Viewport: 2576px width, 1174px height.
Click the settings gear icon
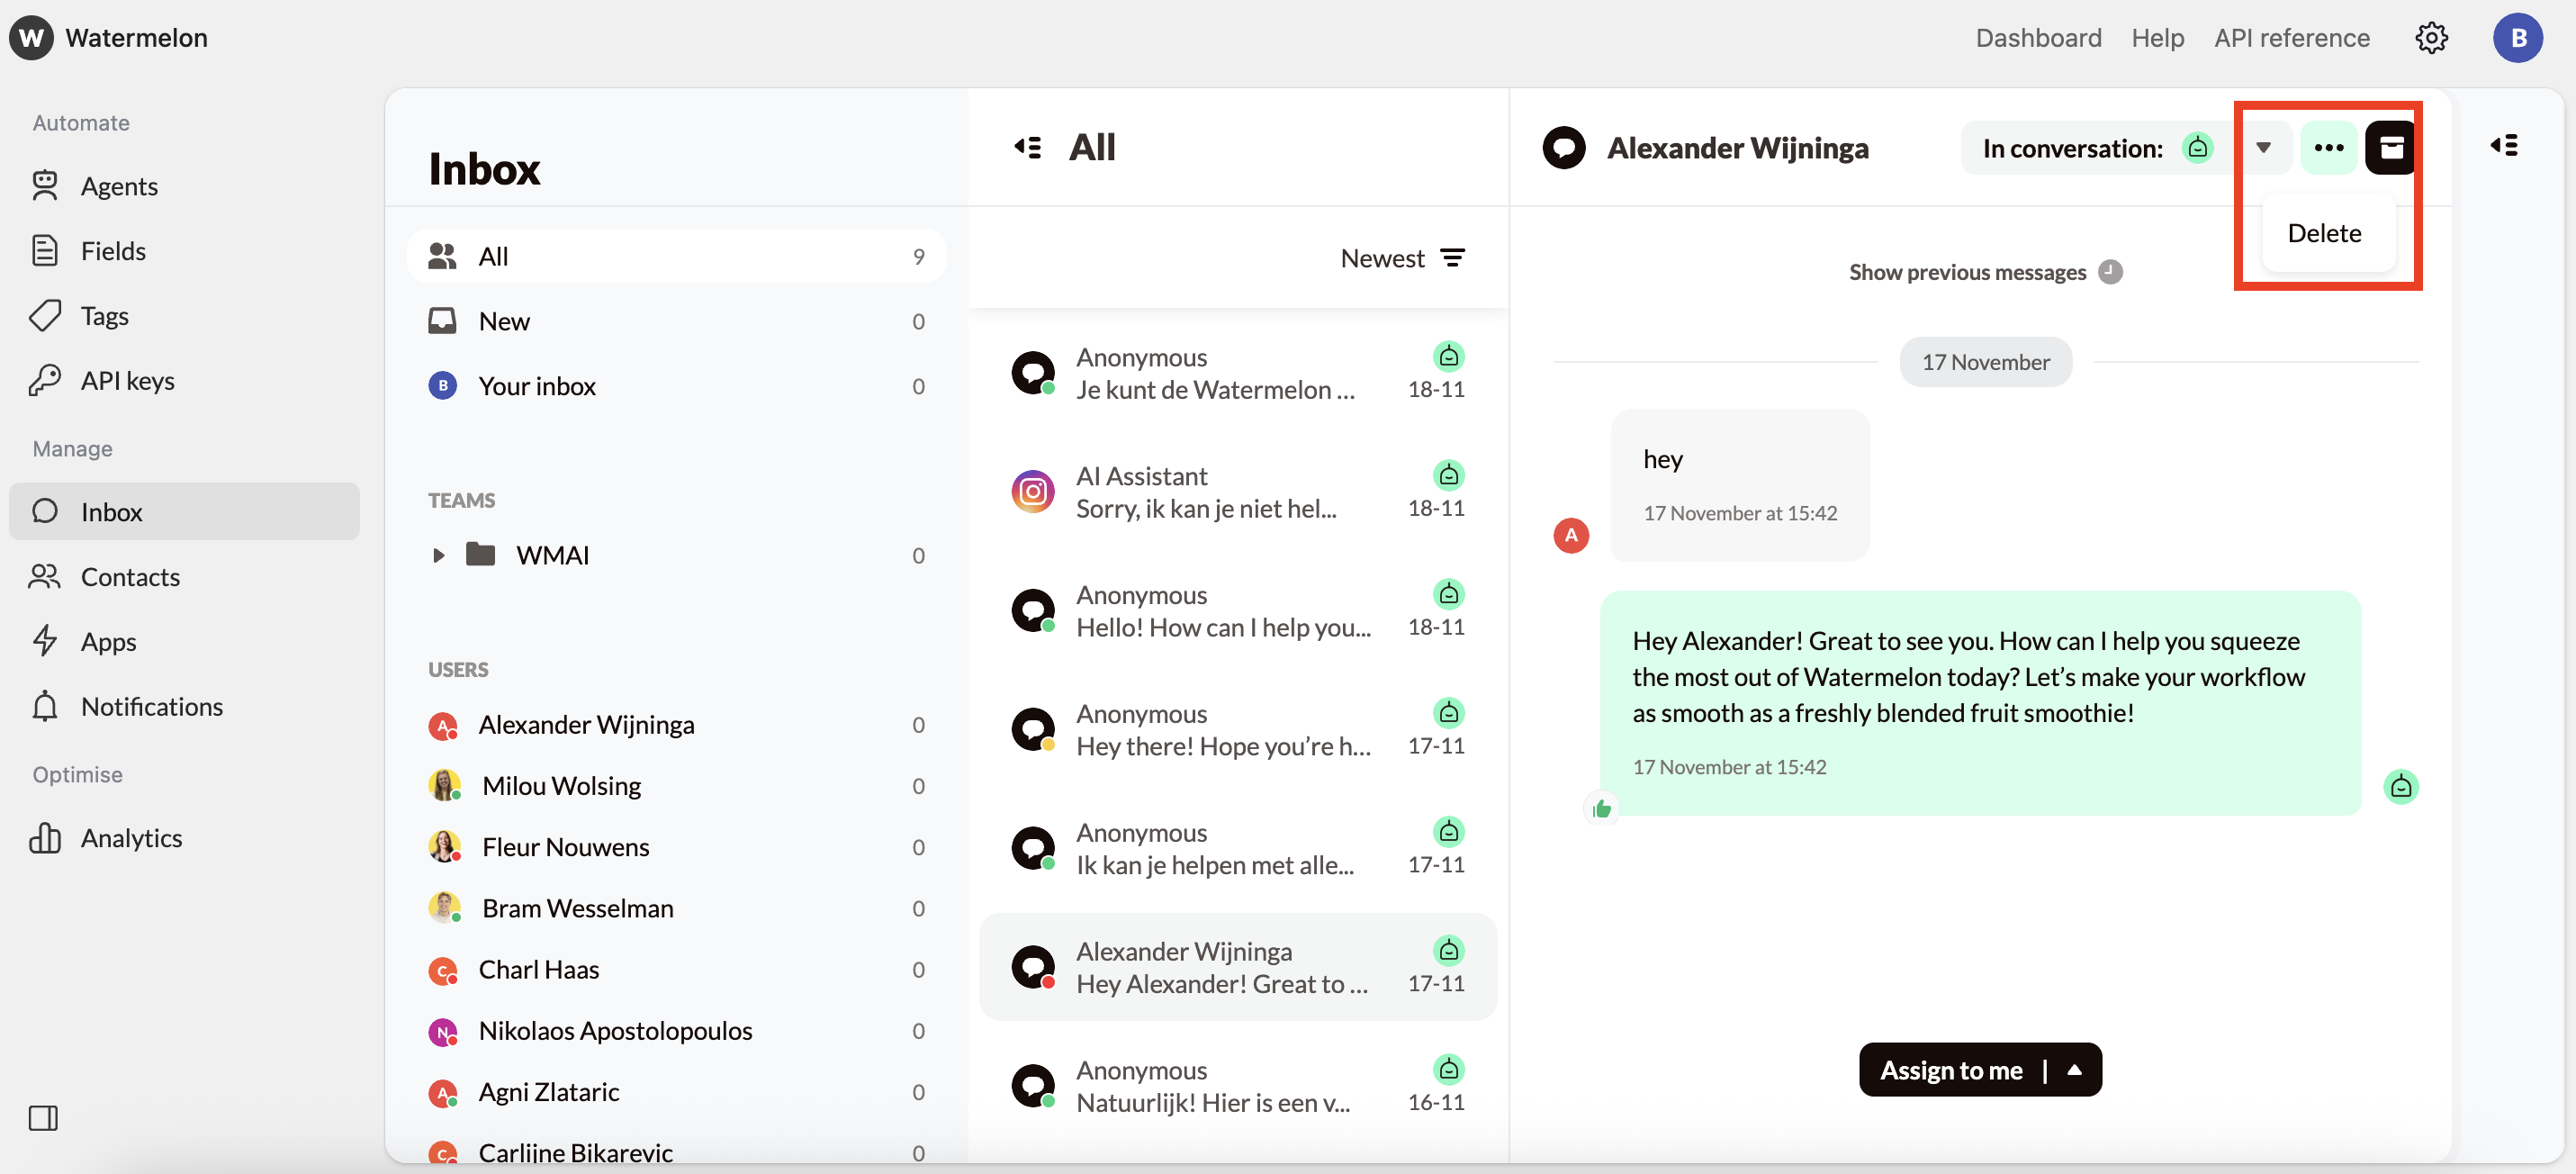coord(2431,38)
